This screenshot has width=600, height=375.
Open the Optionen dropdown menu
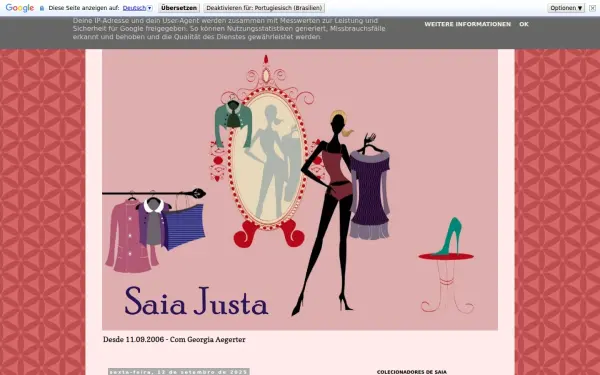[566, 8]
